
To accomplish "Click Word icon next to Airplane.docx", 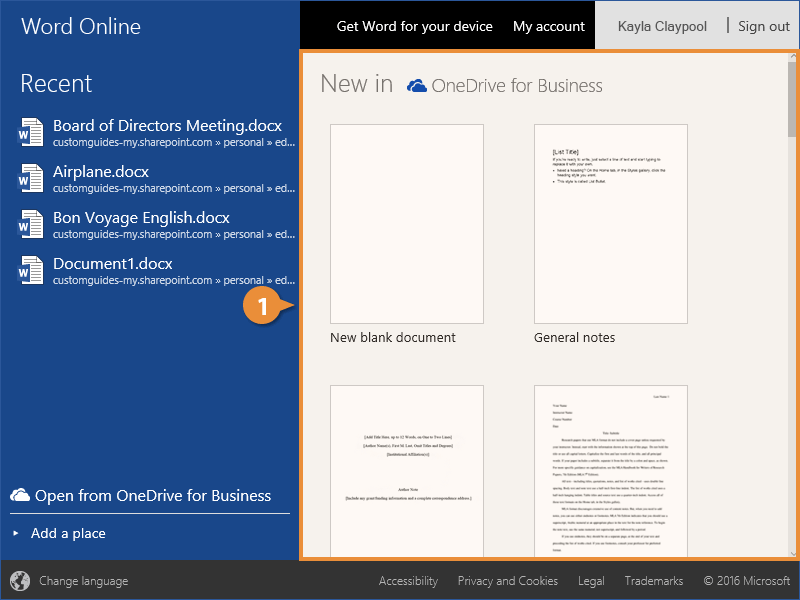I will pyautogui.click(x=31, y=179).
